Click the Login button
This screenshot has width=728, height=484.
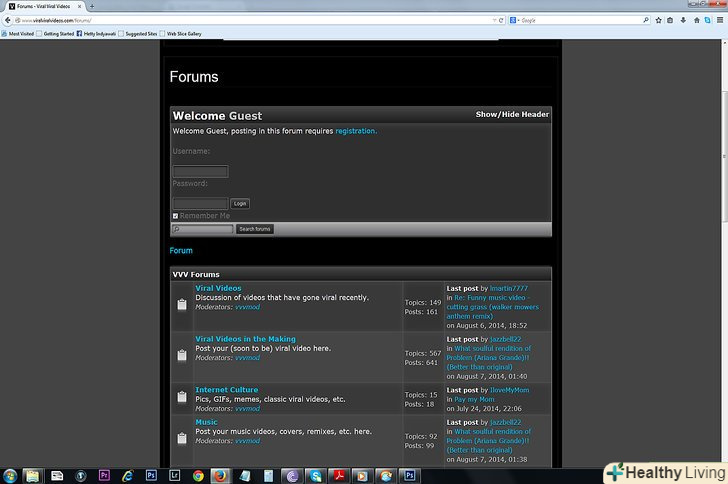click(x=240, y=203)
